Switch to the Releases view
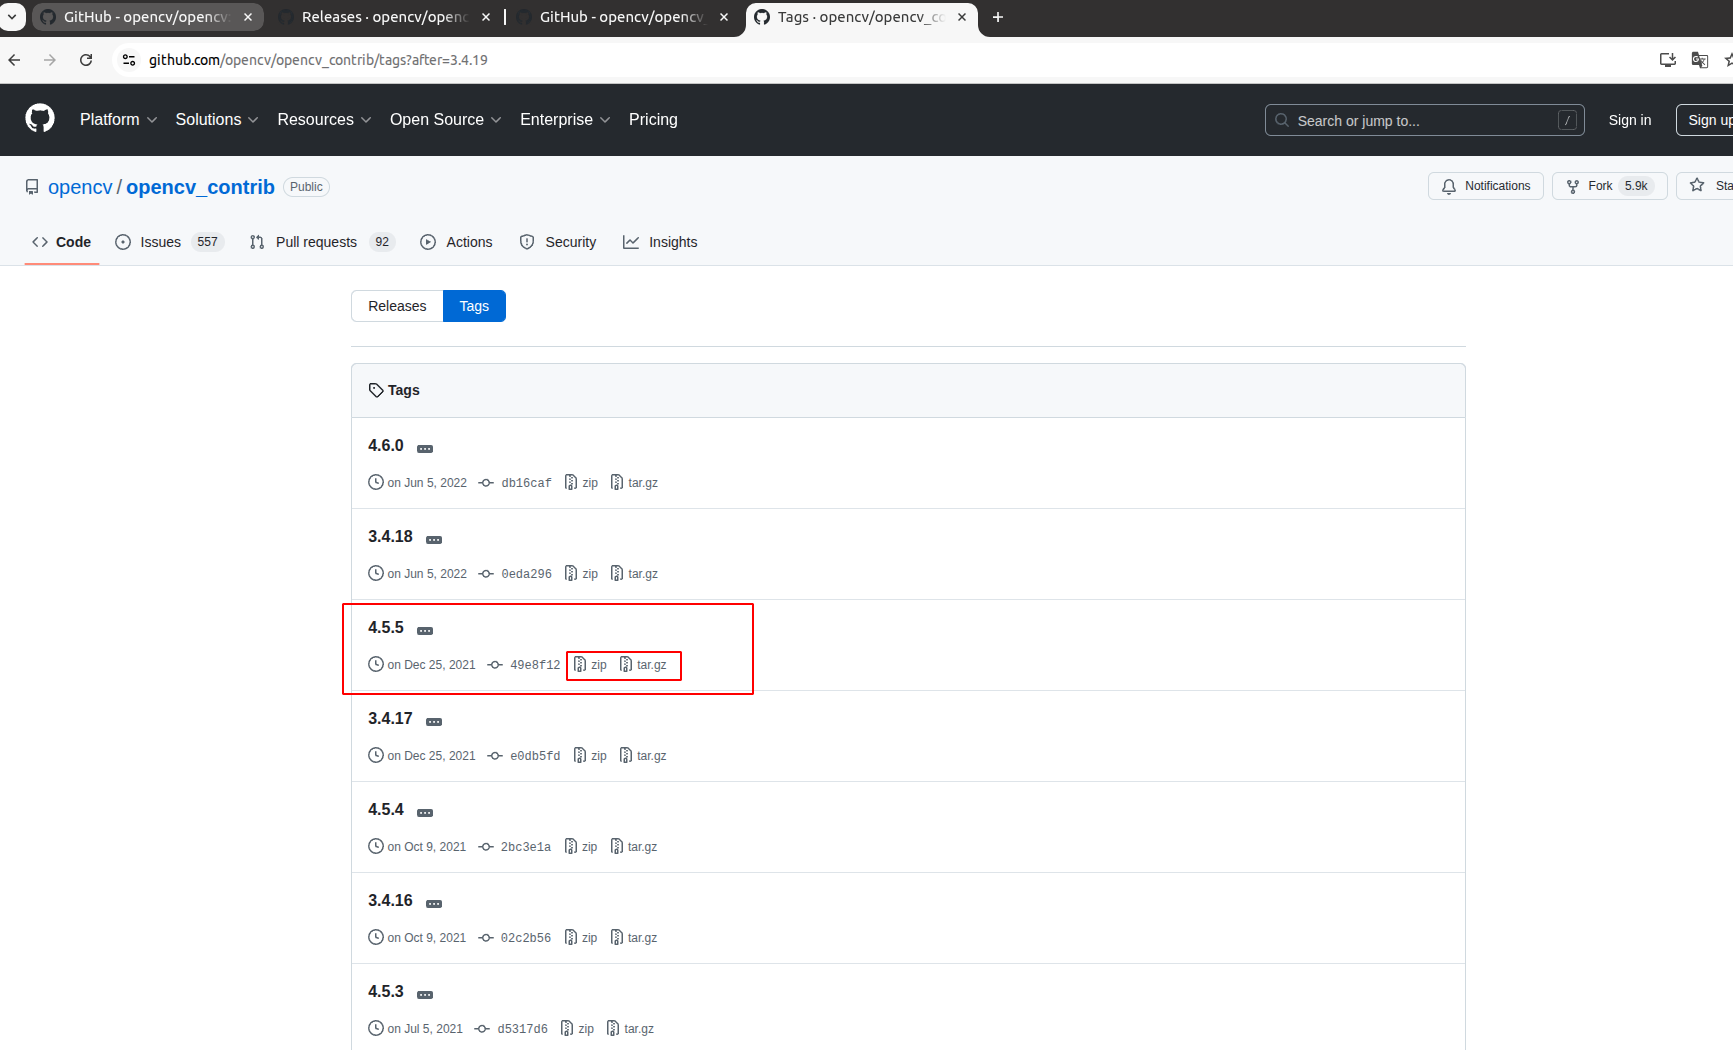Image resolution: width=1733 pixels, height=1050 pixels. point(397,306)
